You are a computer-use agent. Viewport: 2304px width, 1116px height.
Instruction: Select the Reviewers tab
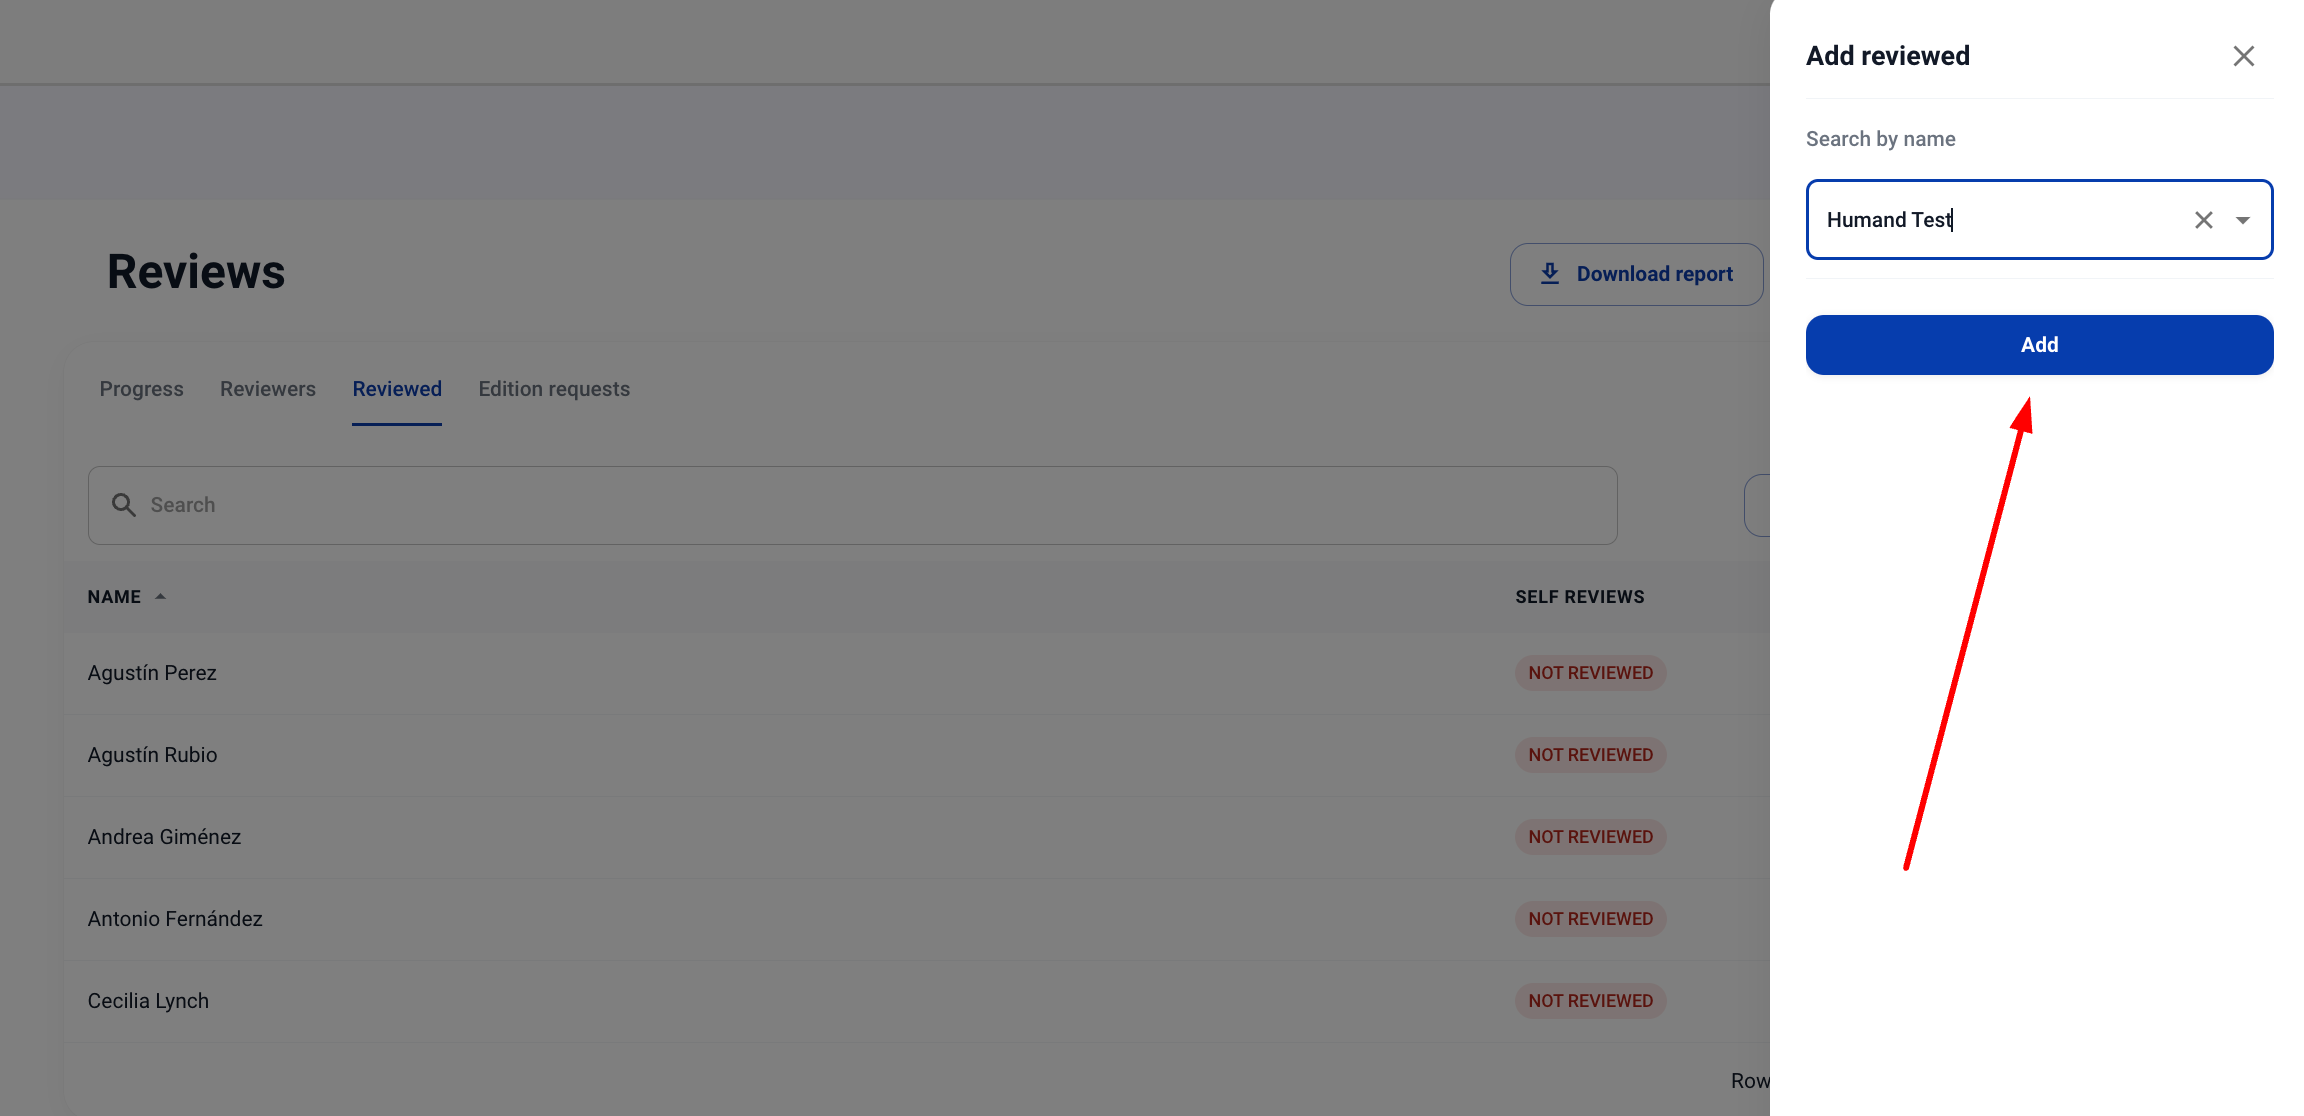point(267,389)
